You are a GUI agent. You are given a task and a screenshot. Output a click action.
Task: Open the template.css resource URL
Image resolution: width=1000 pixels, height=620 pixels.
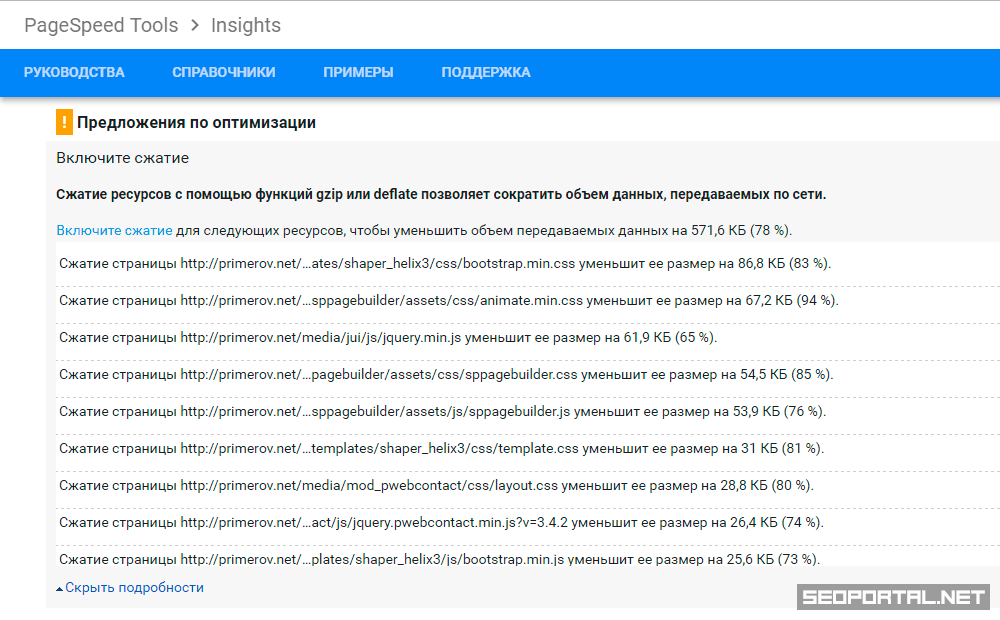click(x=379, y=448)
